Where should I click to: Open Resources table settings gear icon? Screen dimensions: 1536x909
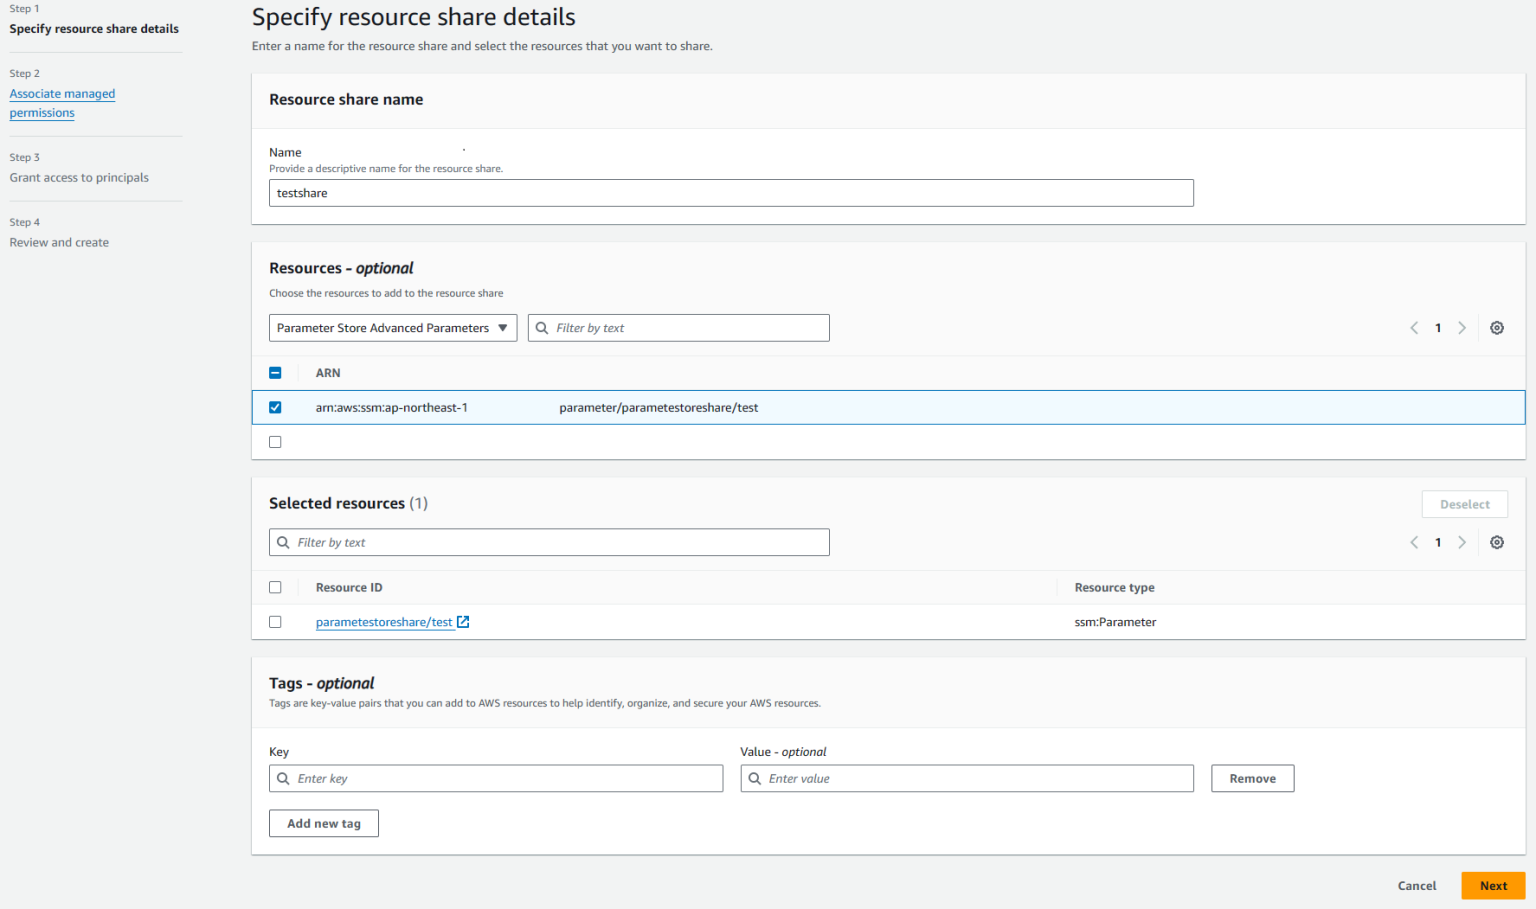click(1497, 328)
